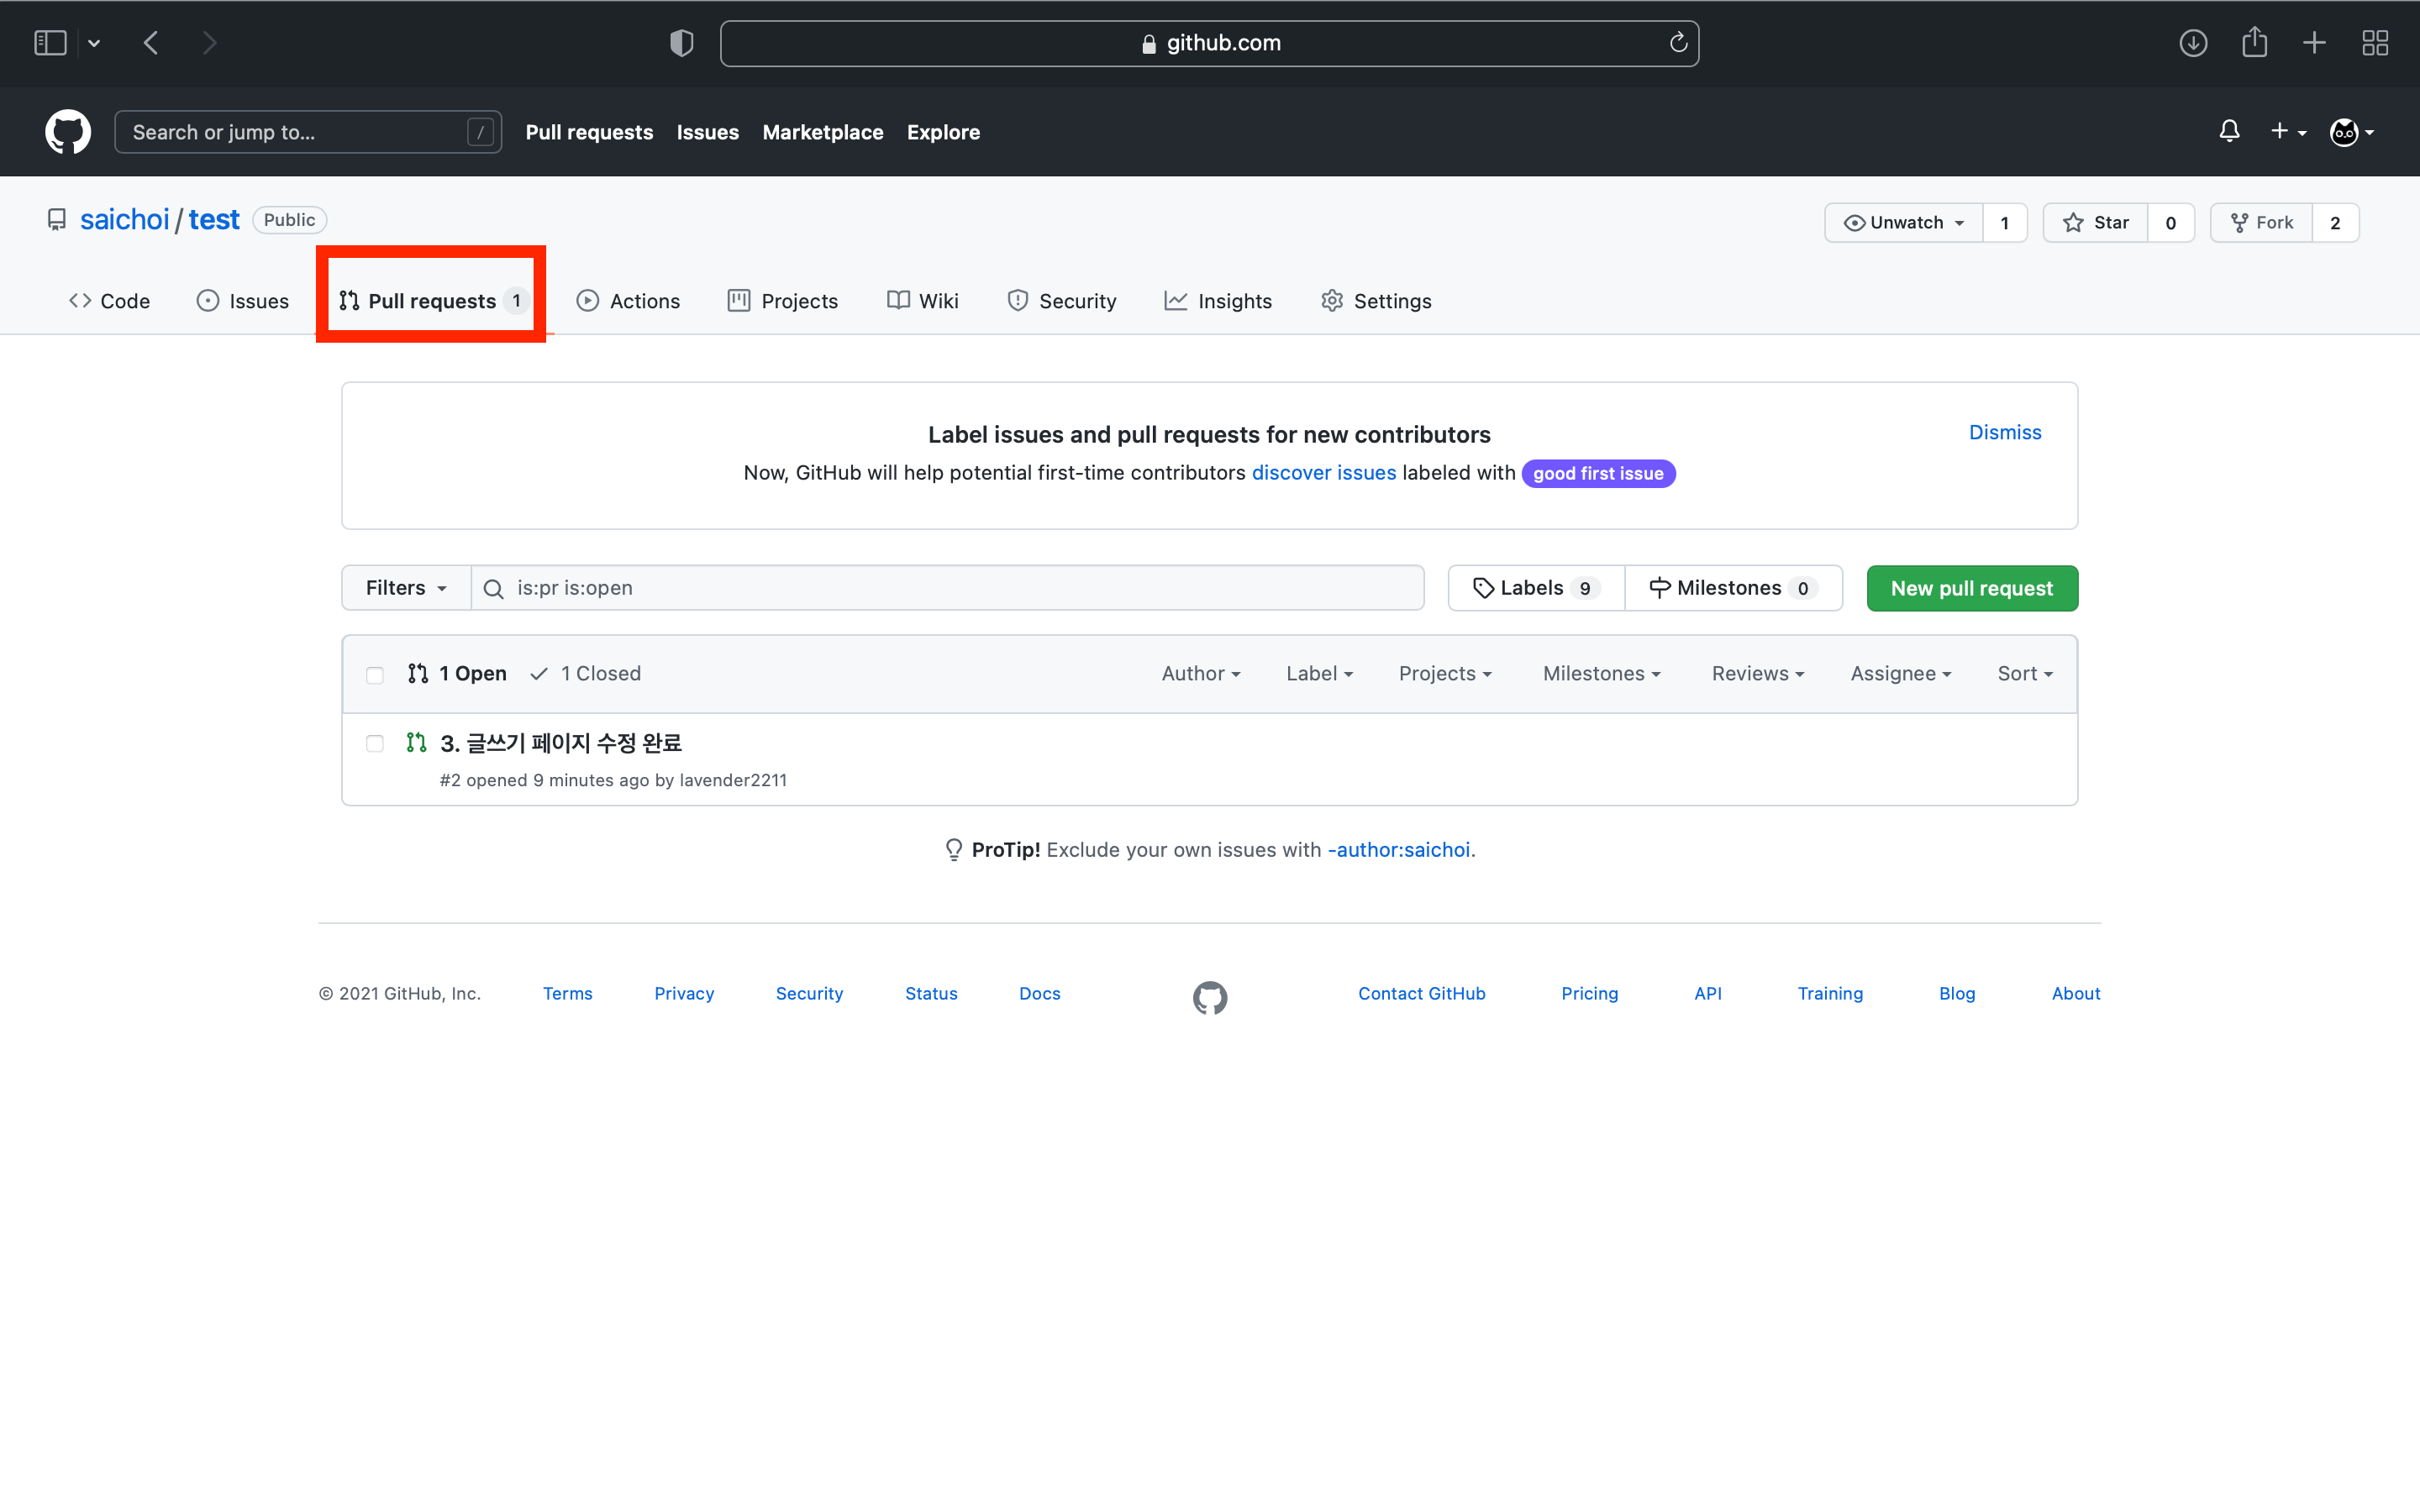The width and height of the screenshot is (2420, 1512).
Task: Focus the Search or jump to field
Action: pyautogui.click(x=308, y=132)
